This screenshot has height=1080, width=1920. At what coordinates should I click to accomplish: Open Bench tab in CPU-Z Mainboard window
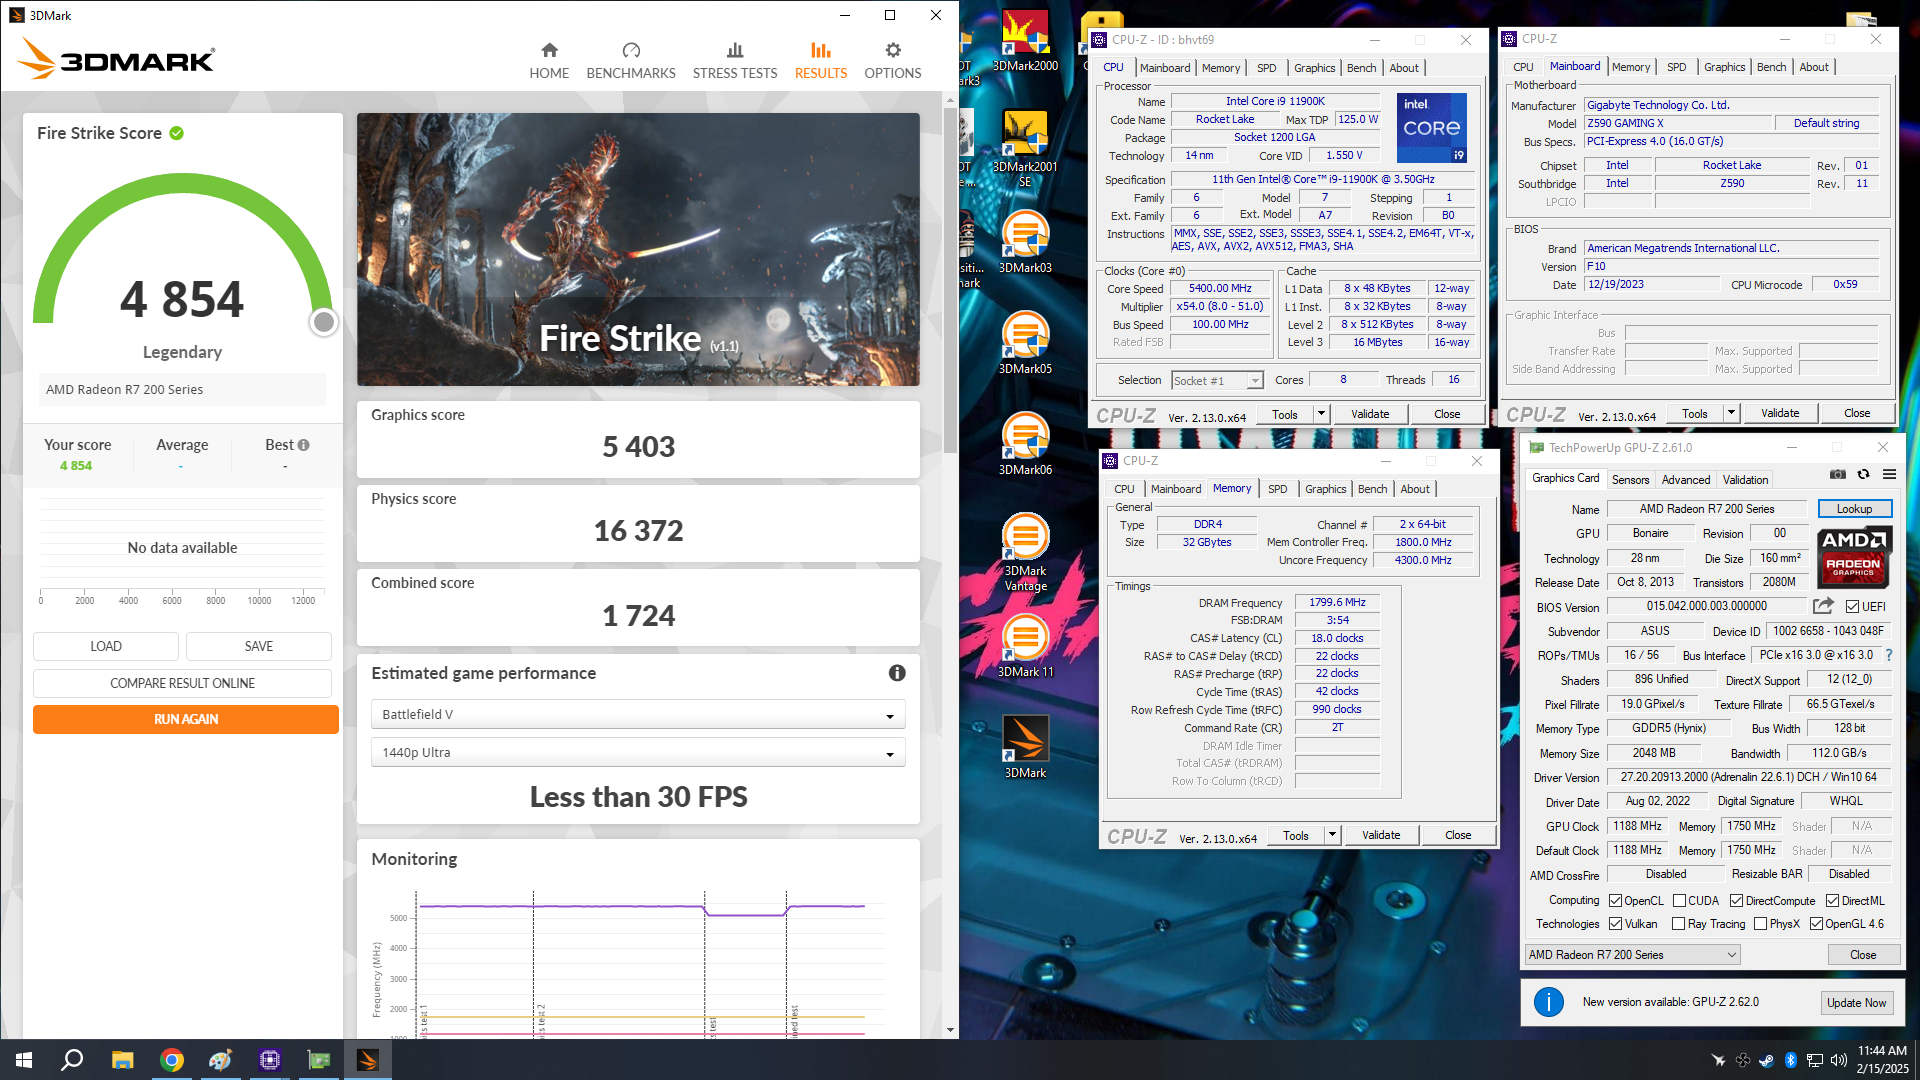[1771, 67]
